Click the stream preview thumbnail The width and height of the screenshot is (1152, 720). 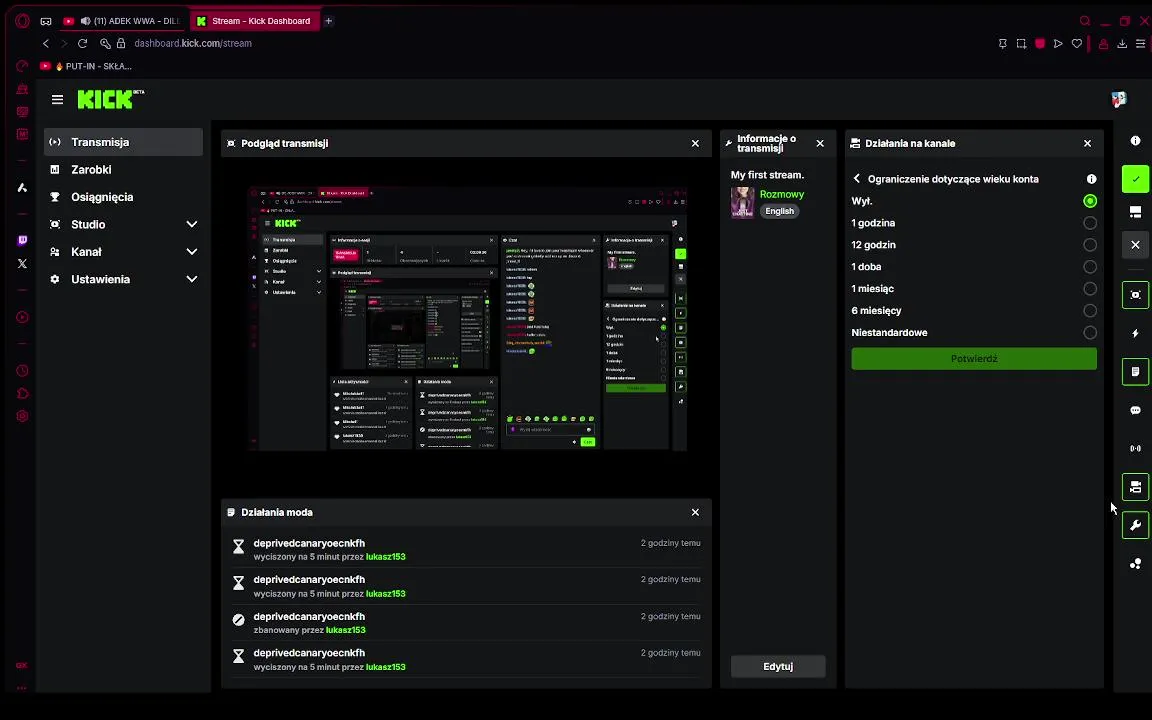click(467, 319)
